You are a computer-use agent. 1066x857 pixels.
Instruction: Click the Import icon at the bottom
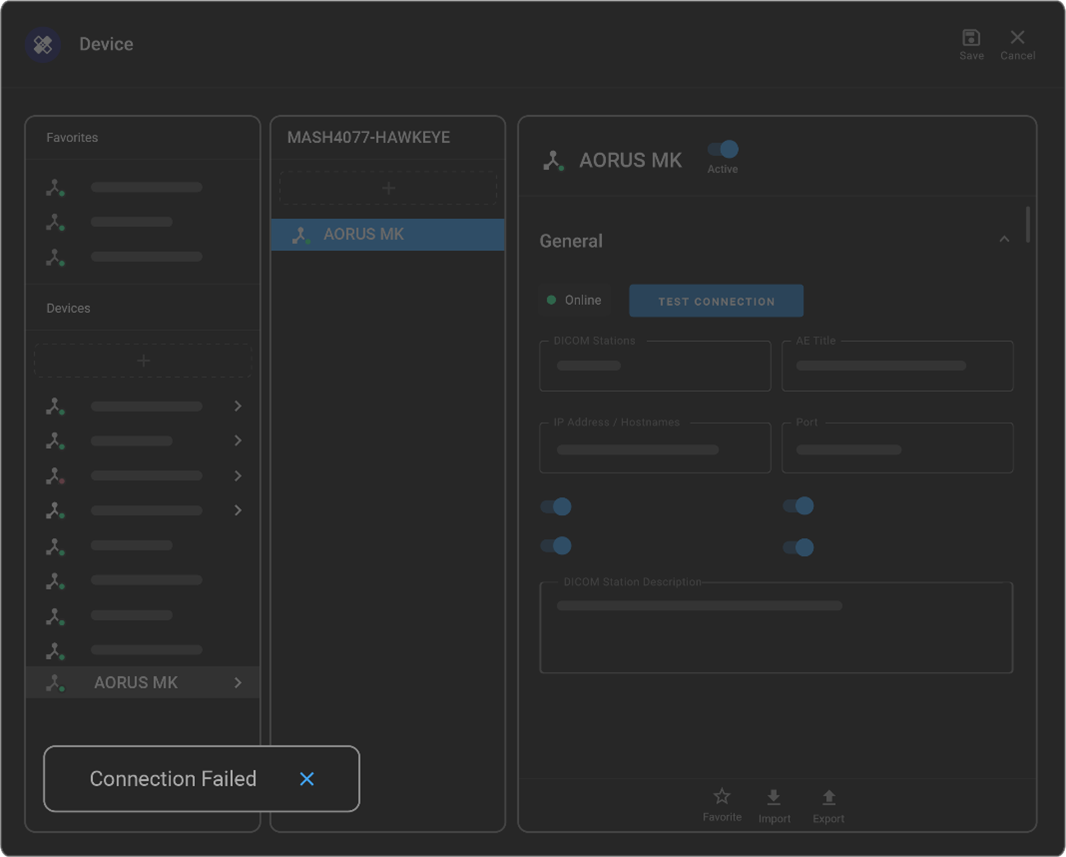(775, 799)
